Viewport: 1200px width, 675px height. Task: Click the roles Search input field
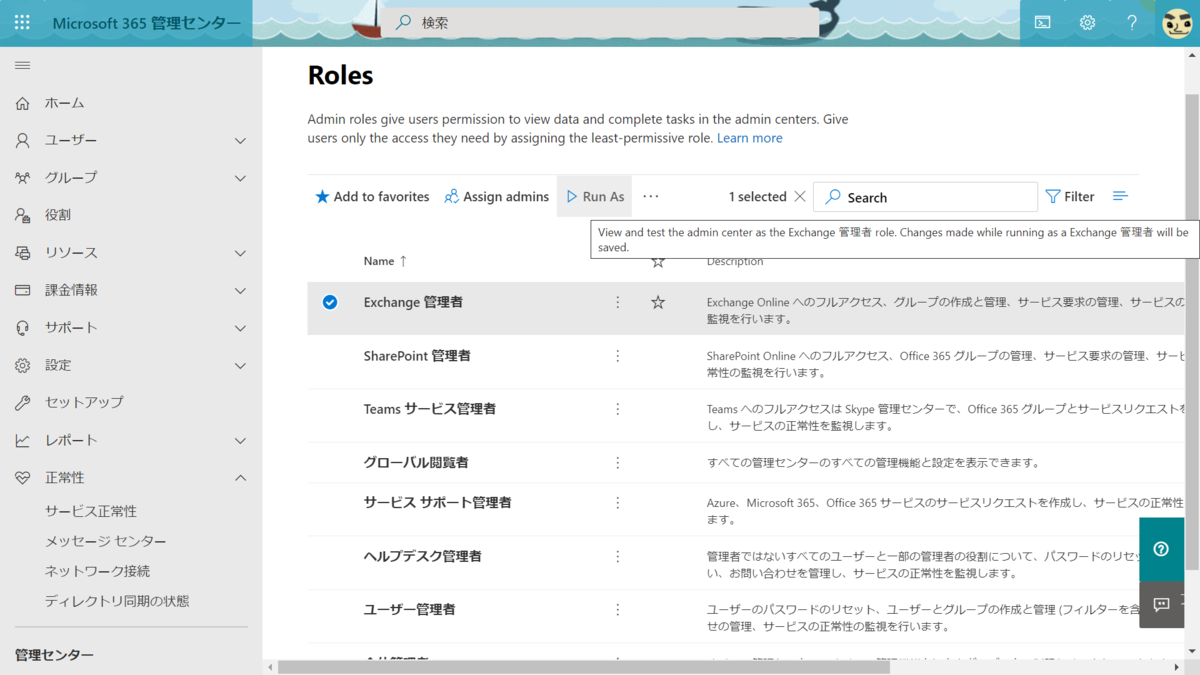coord(925,197)
